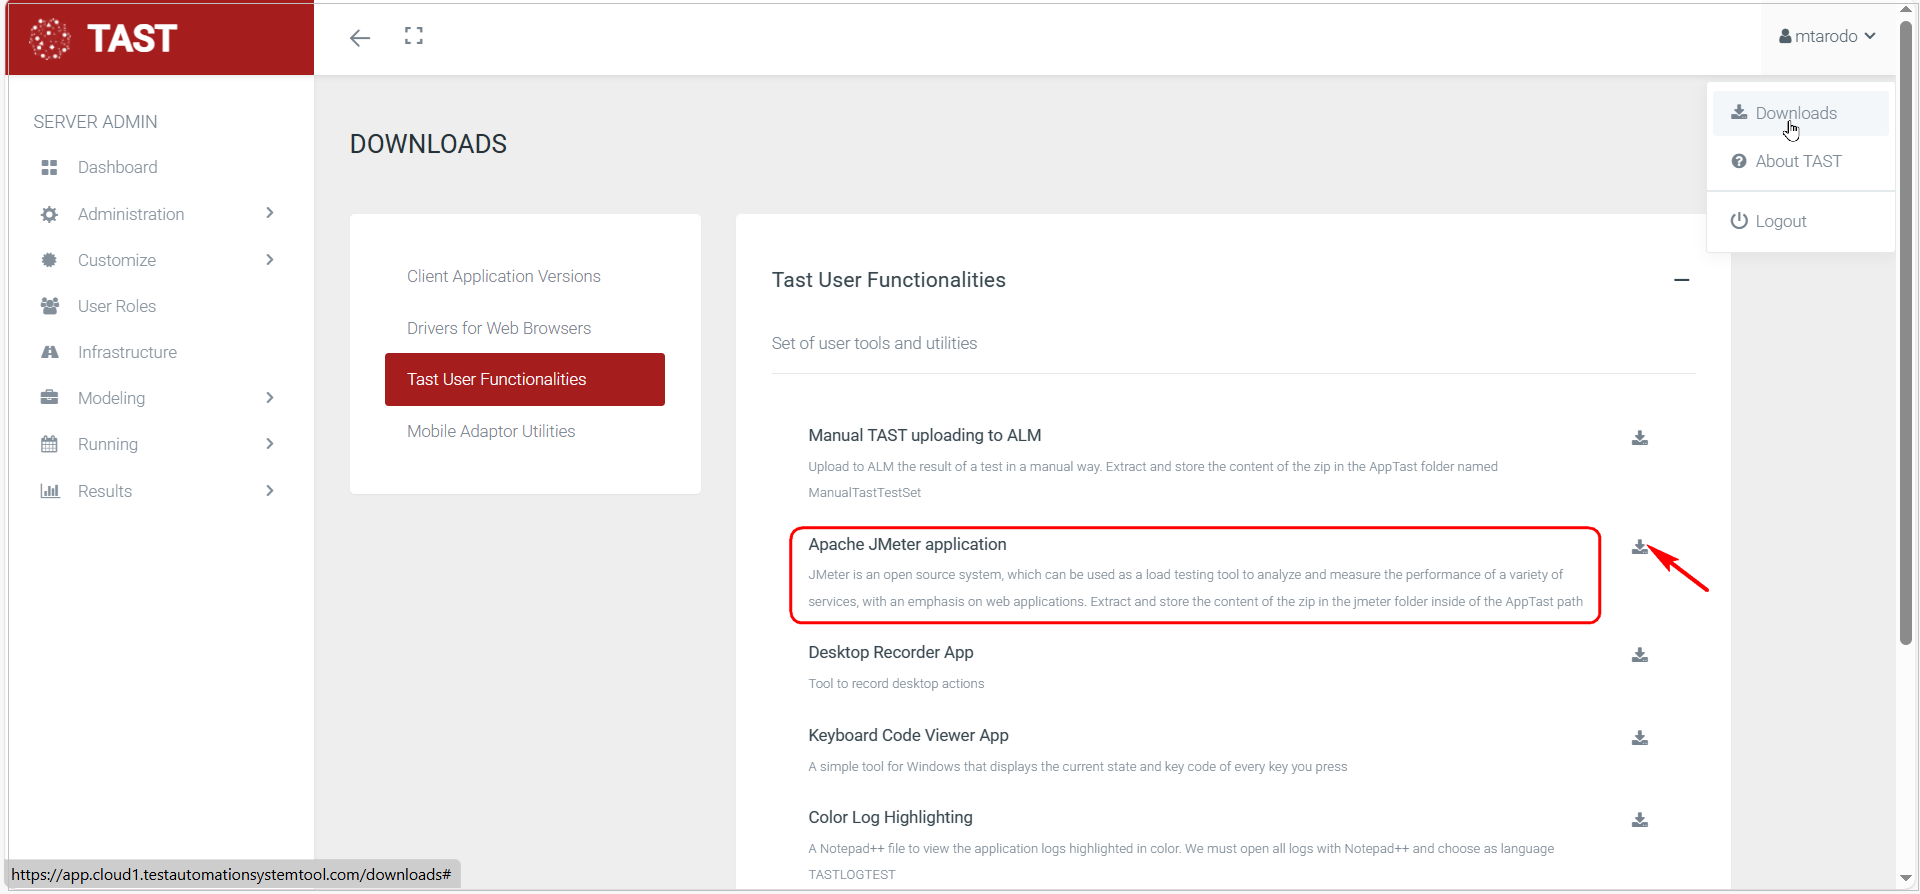Select Client Application Versions tab
The height and width of the screenshot is (894, 1920).
coord(503,276)
